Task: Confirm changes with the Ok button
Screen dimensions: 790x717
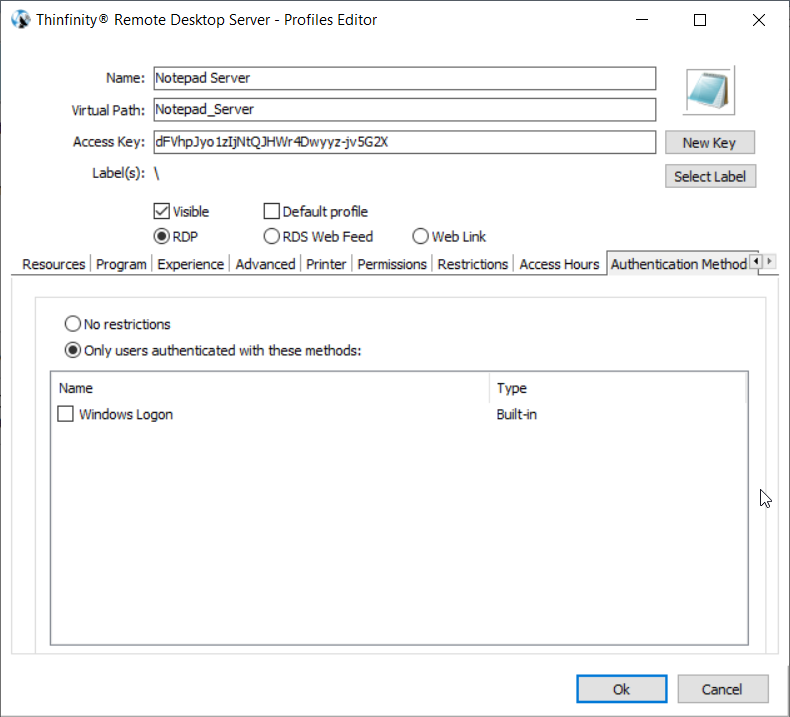Action: click(621, 689)
